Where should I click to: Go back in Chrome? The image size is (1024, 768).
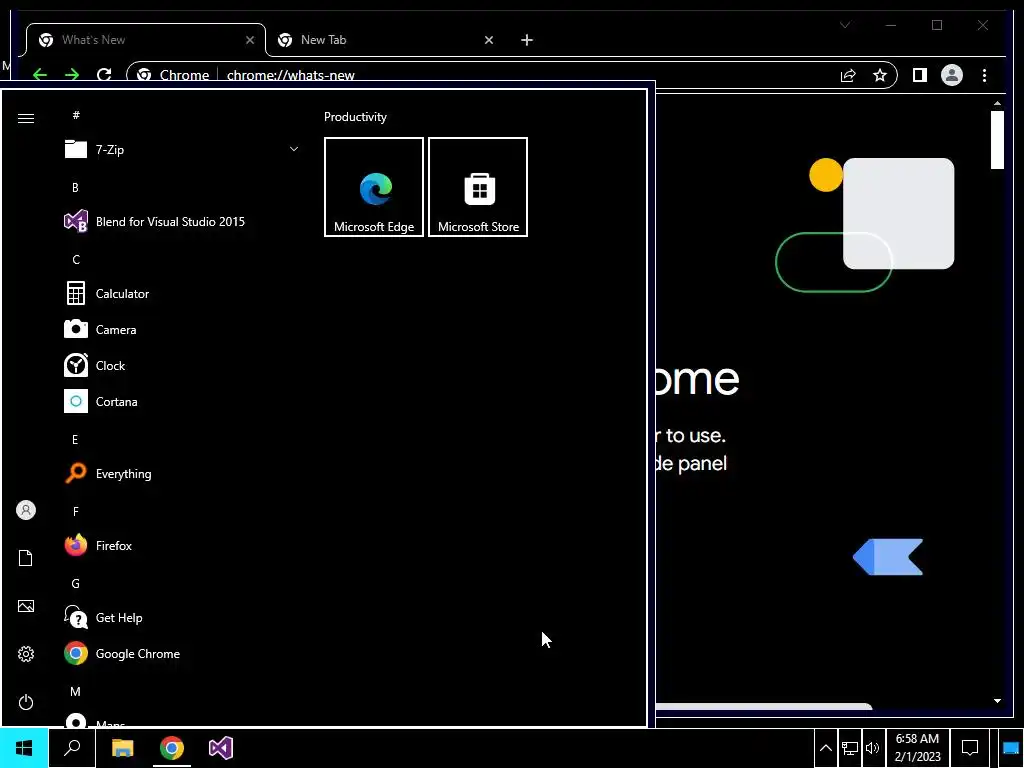pos(40,74)
